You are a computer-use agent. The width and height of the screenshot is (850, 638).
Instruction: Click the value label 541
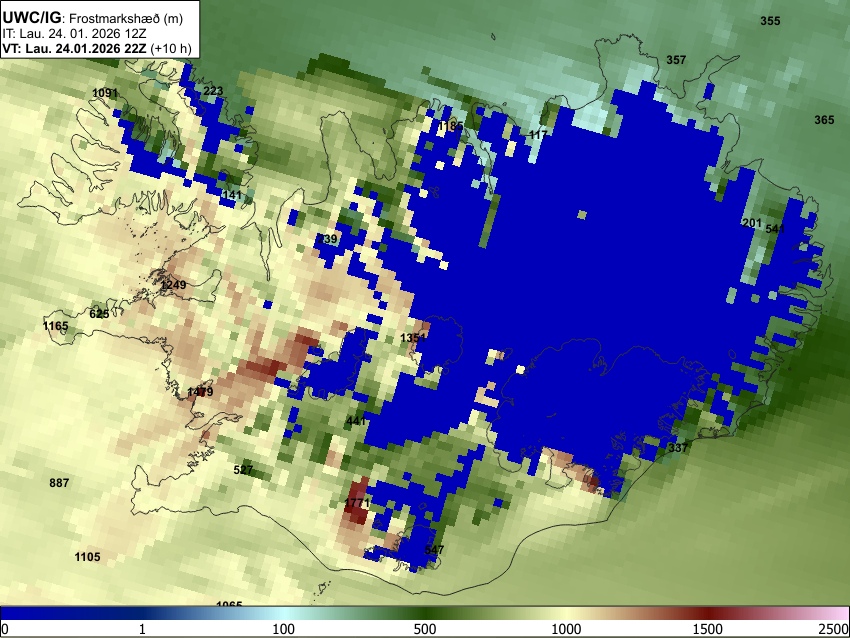pos(775,229)
